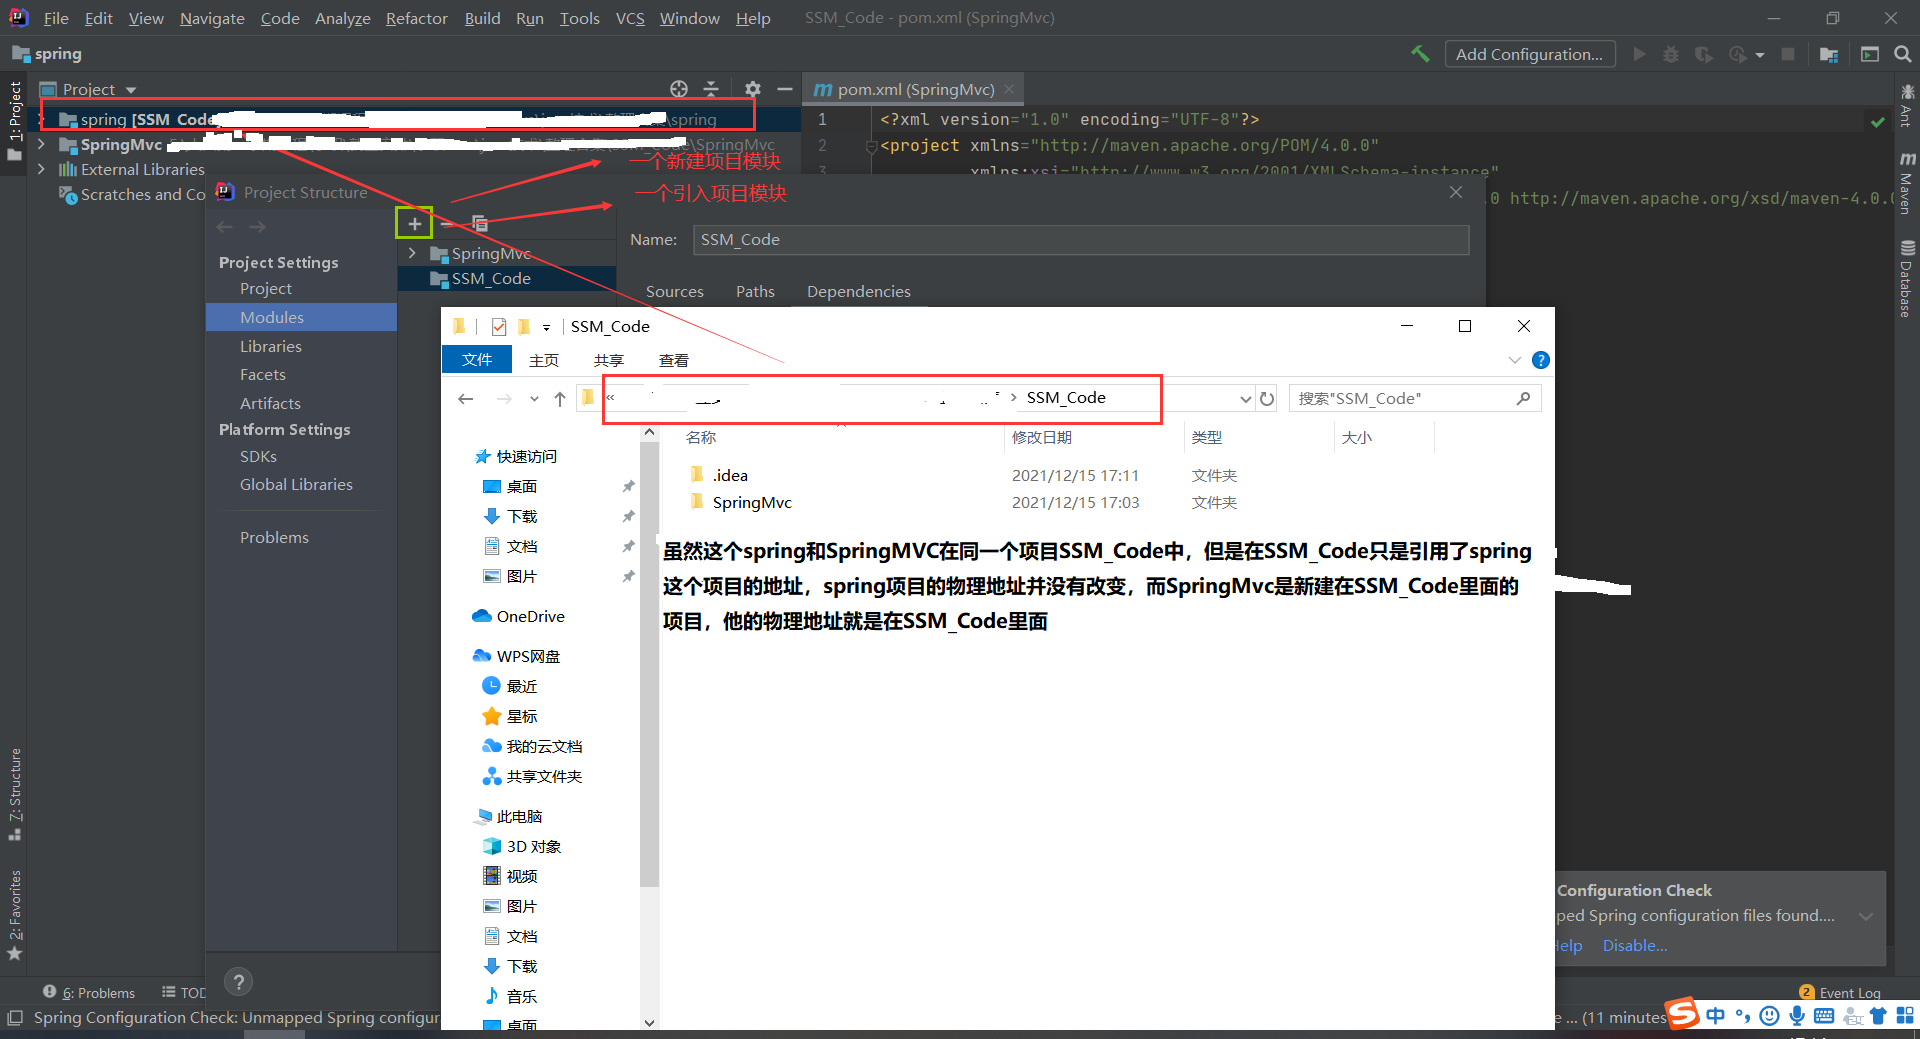Viewport: 1920px width, 1039px height.
Task: Open Project Structure from the folder toolbar icon
Action: pyautogui.click(x=1829, y=54)
